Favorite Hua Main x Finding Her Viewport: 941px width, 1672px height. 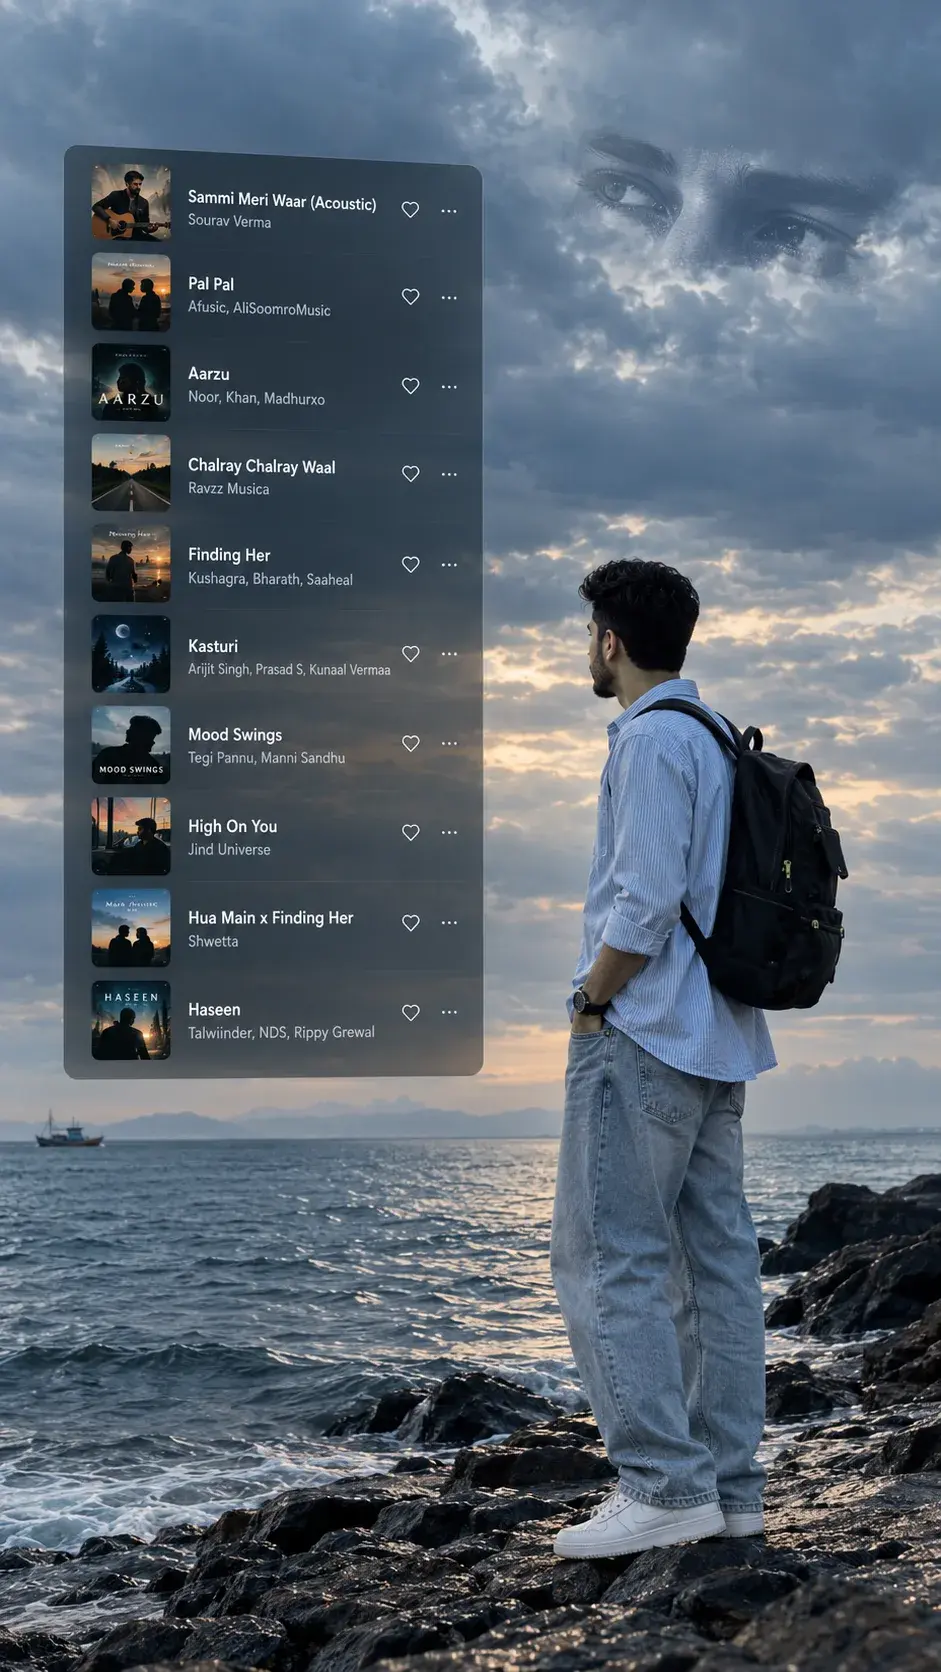click(410, 923)
